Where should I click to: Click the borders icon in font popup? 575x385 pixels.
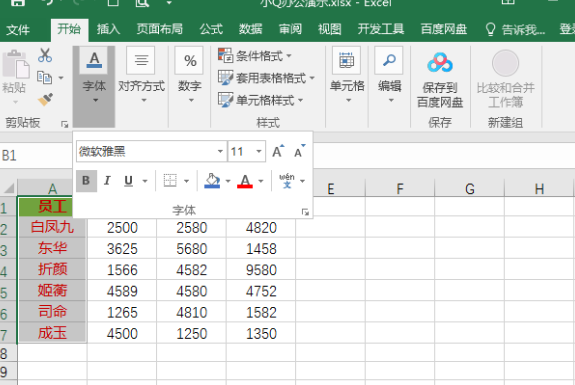pos(170,181)
